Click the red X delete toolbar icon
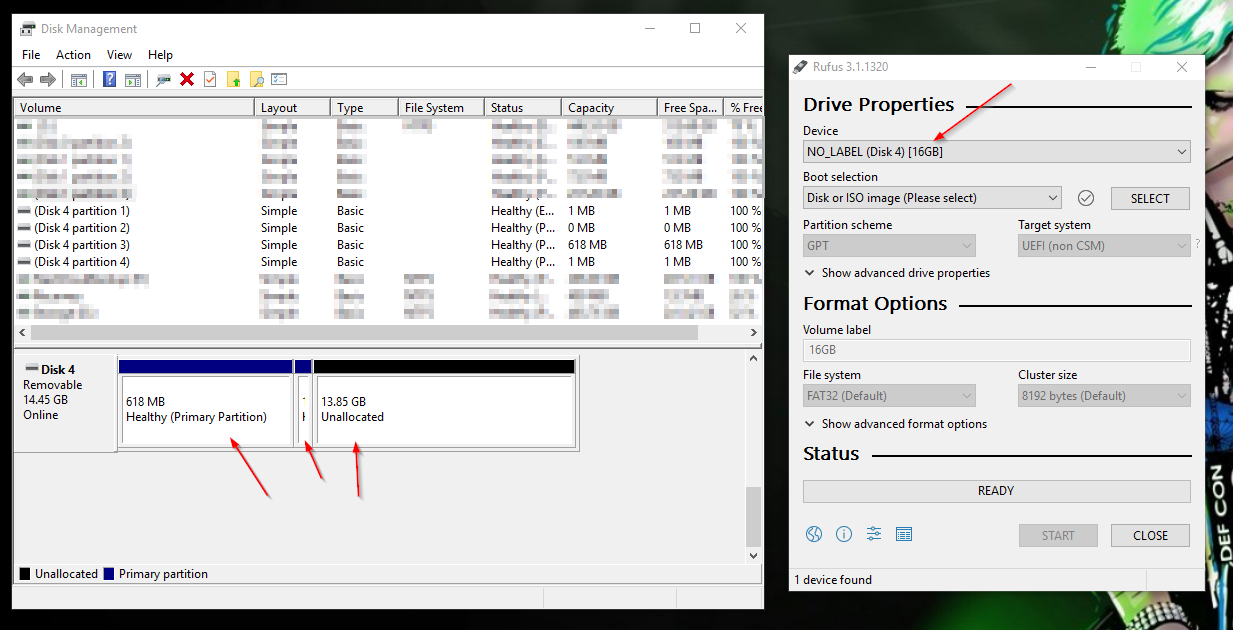Viewport: 1233px width, 630px height. (187, 79)
